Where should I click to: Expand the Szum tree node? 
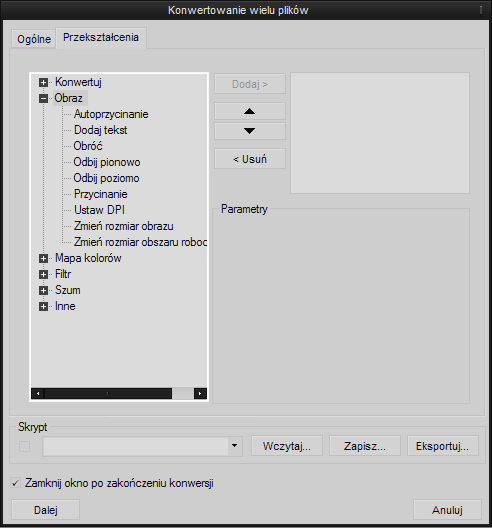click(43, 290)
